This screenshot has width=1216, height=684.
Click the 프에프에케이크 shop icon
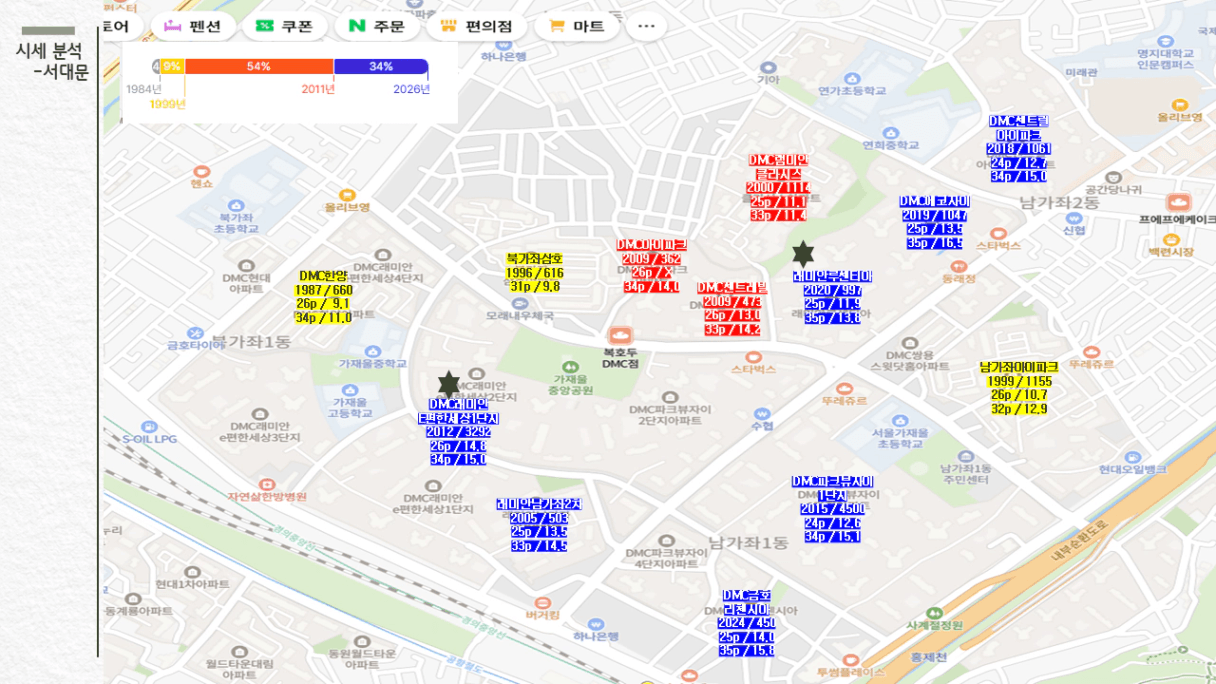[x=1178, y=202]
